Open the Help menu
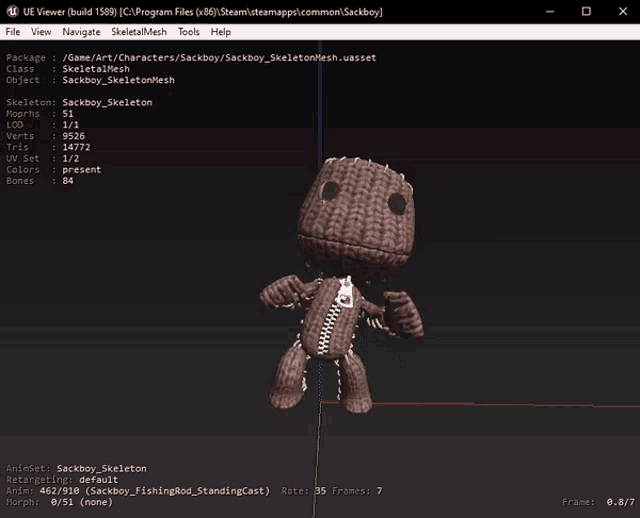640x518 pixels. pyautogui.click(x=221, y=32)
